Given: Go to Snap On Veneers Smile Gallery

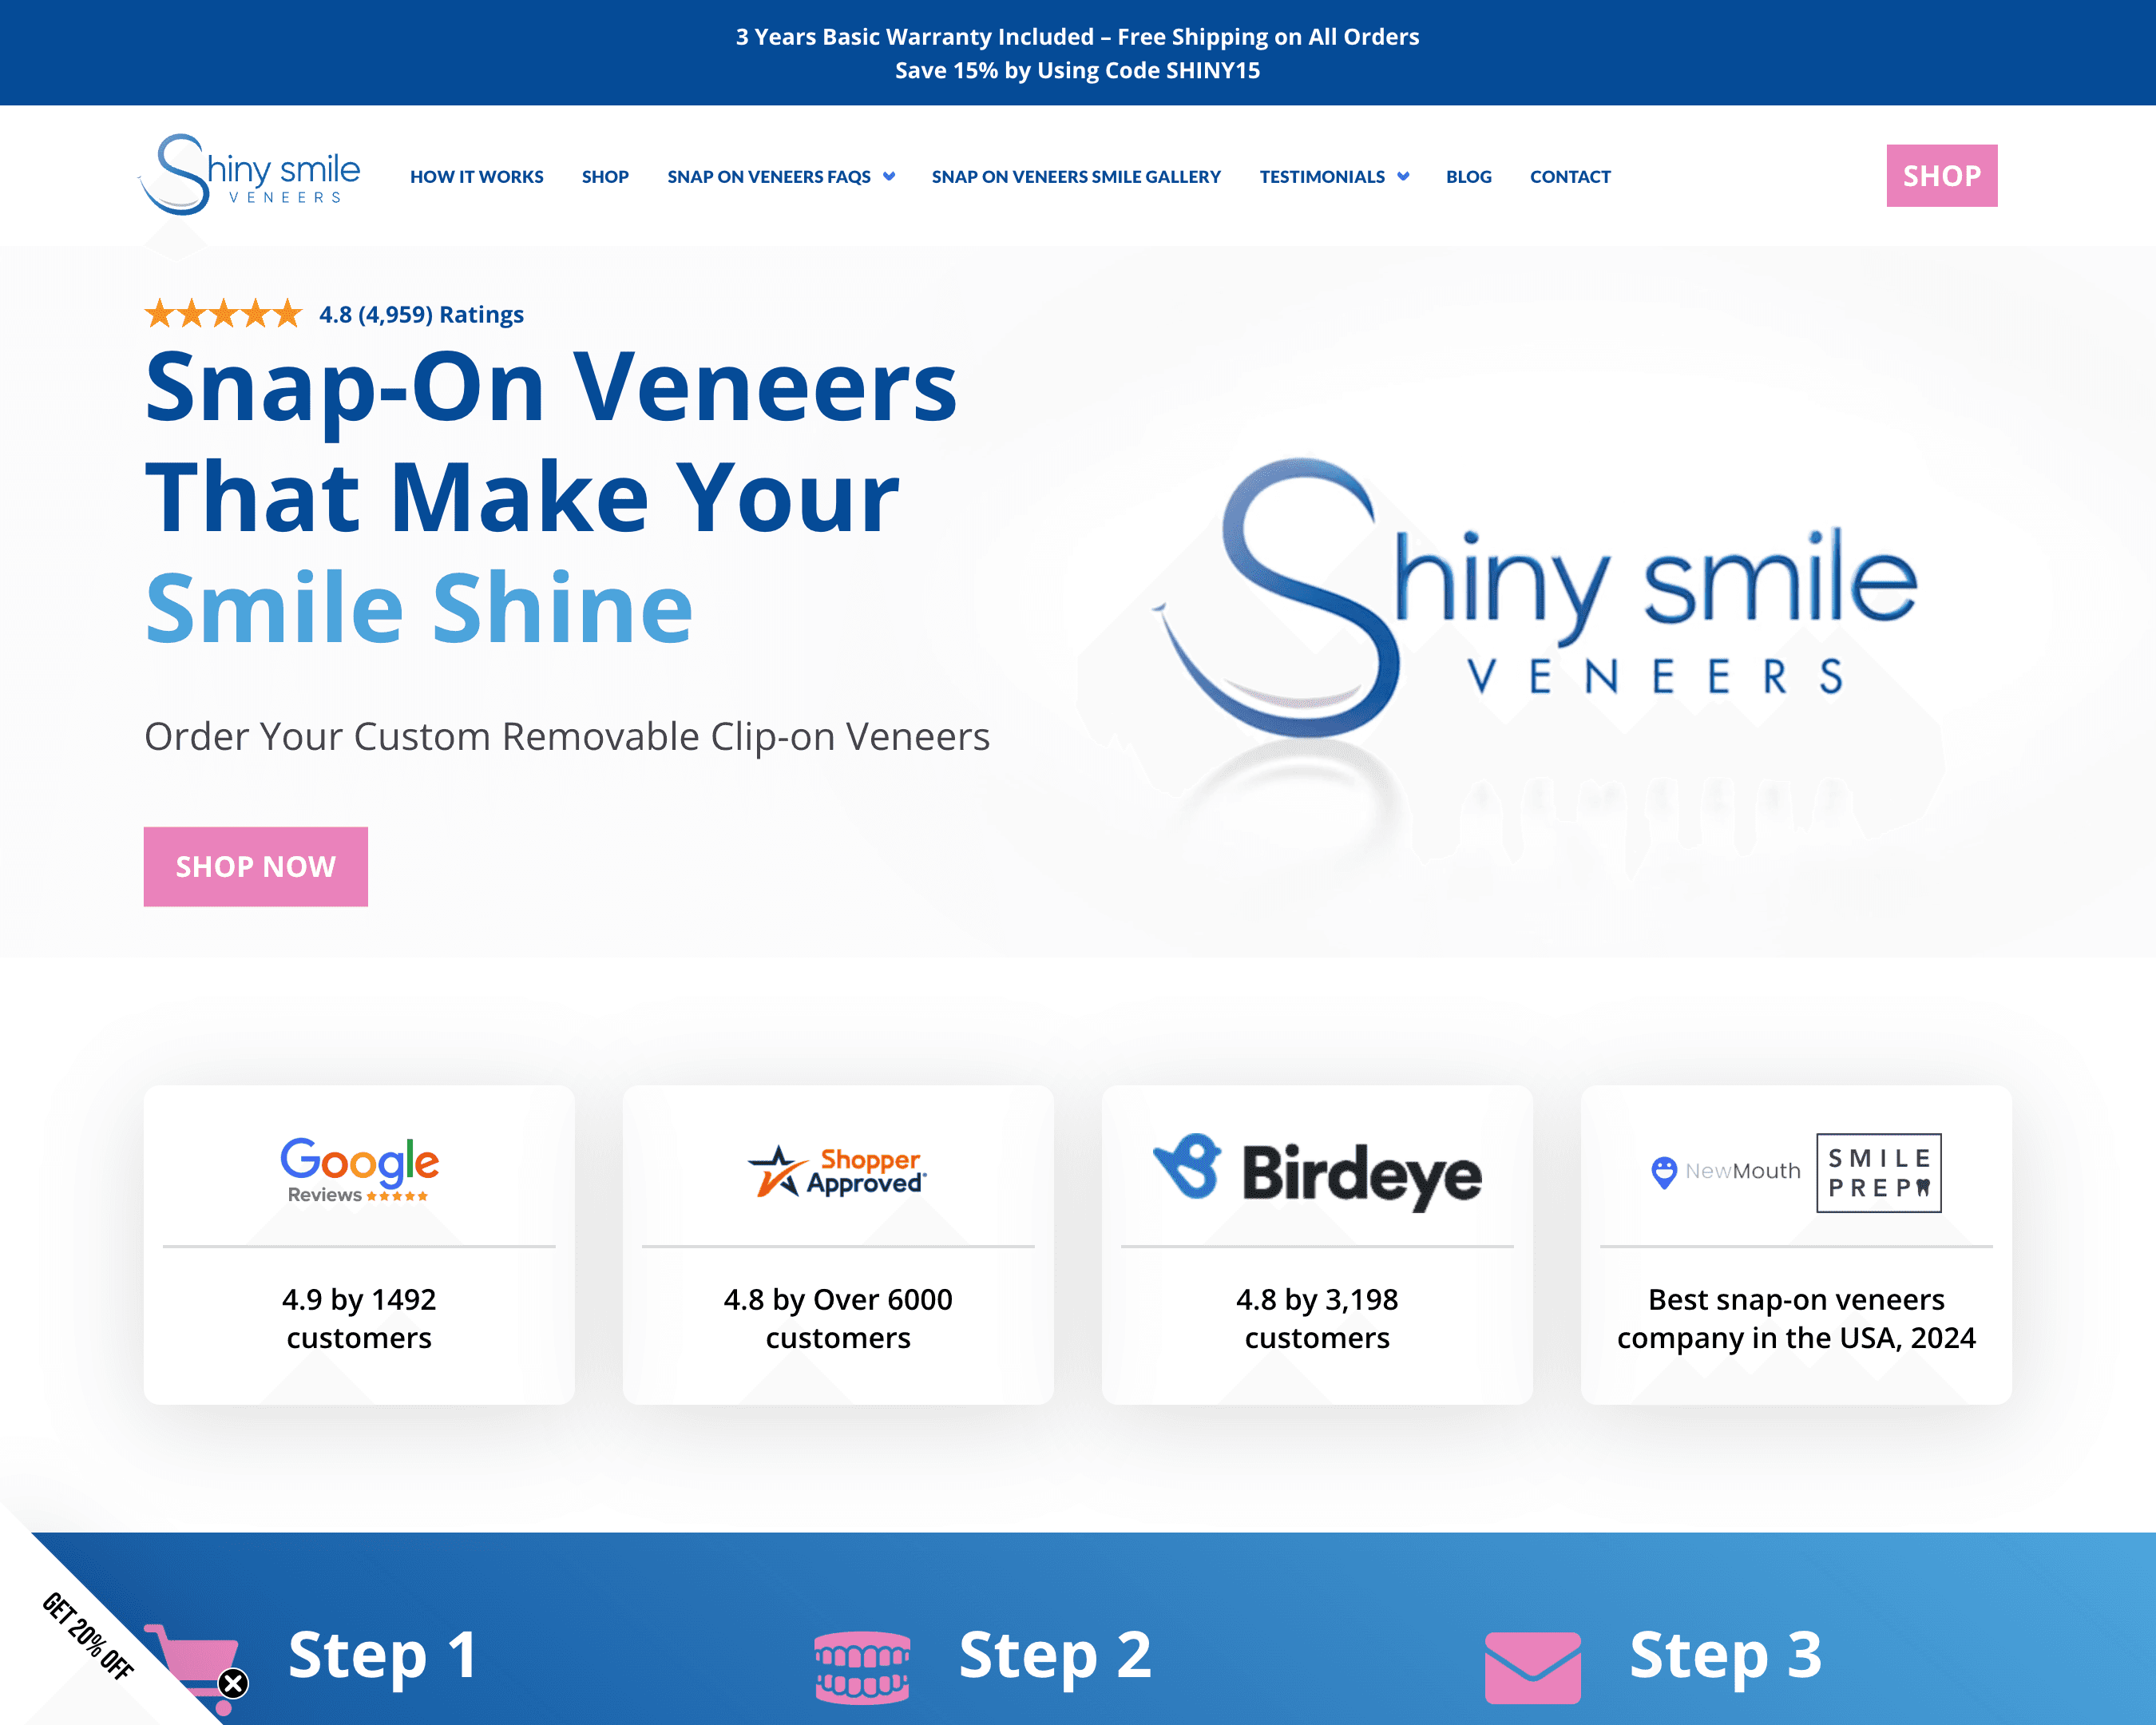Looking at the screenshot, I should coord(1076,177).
